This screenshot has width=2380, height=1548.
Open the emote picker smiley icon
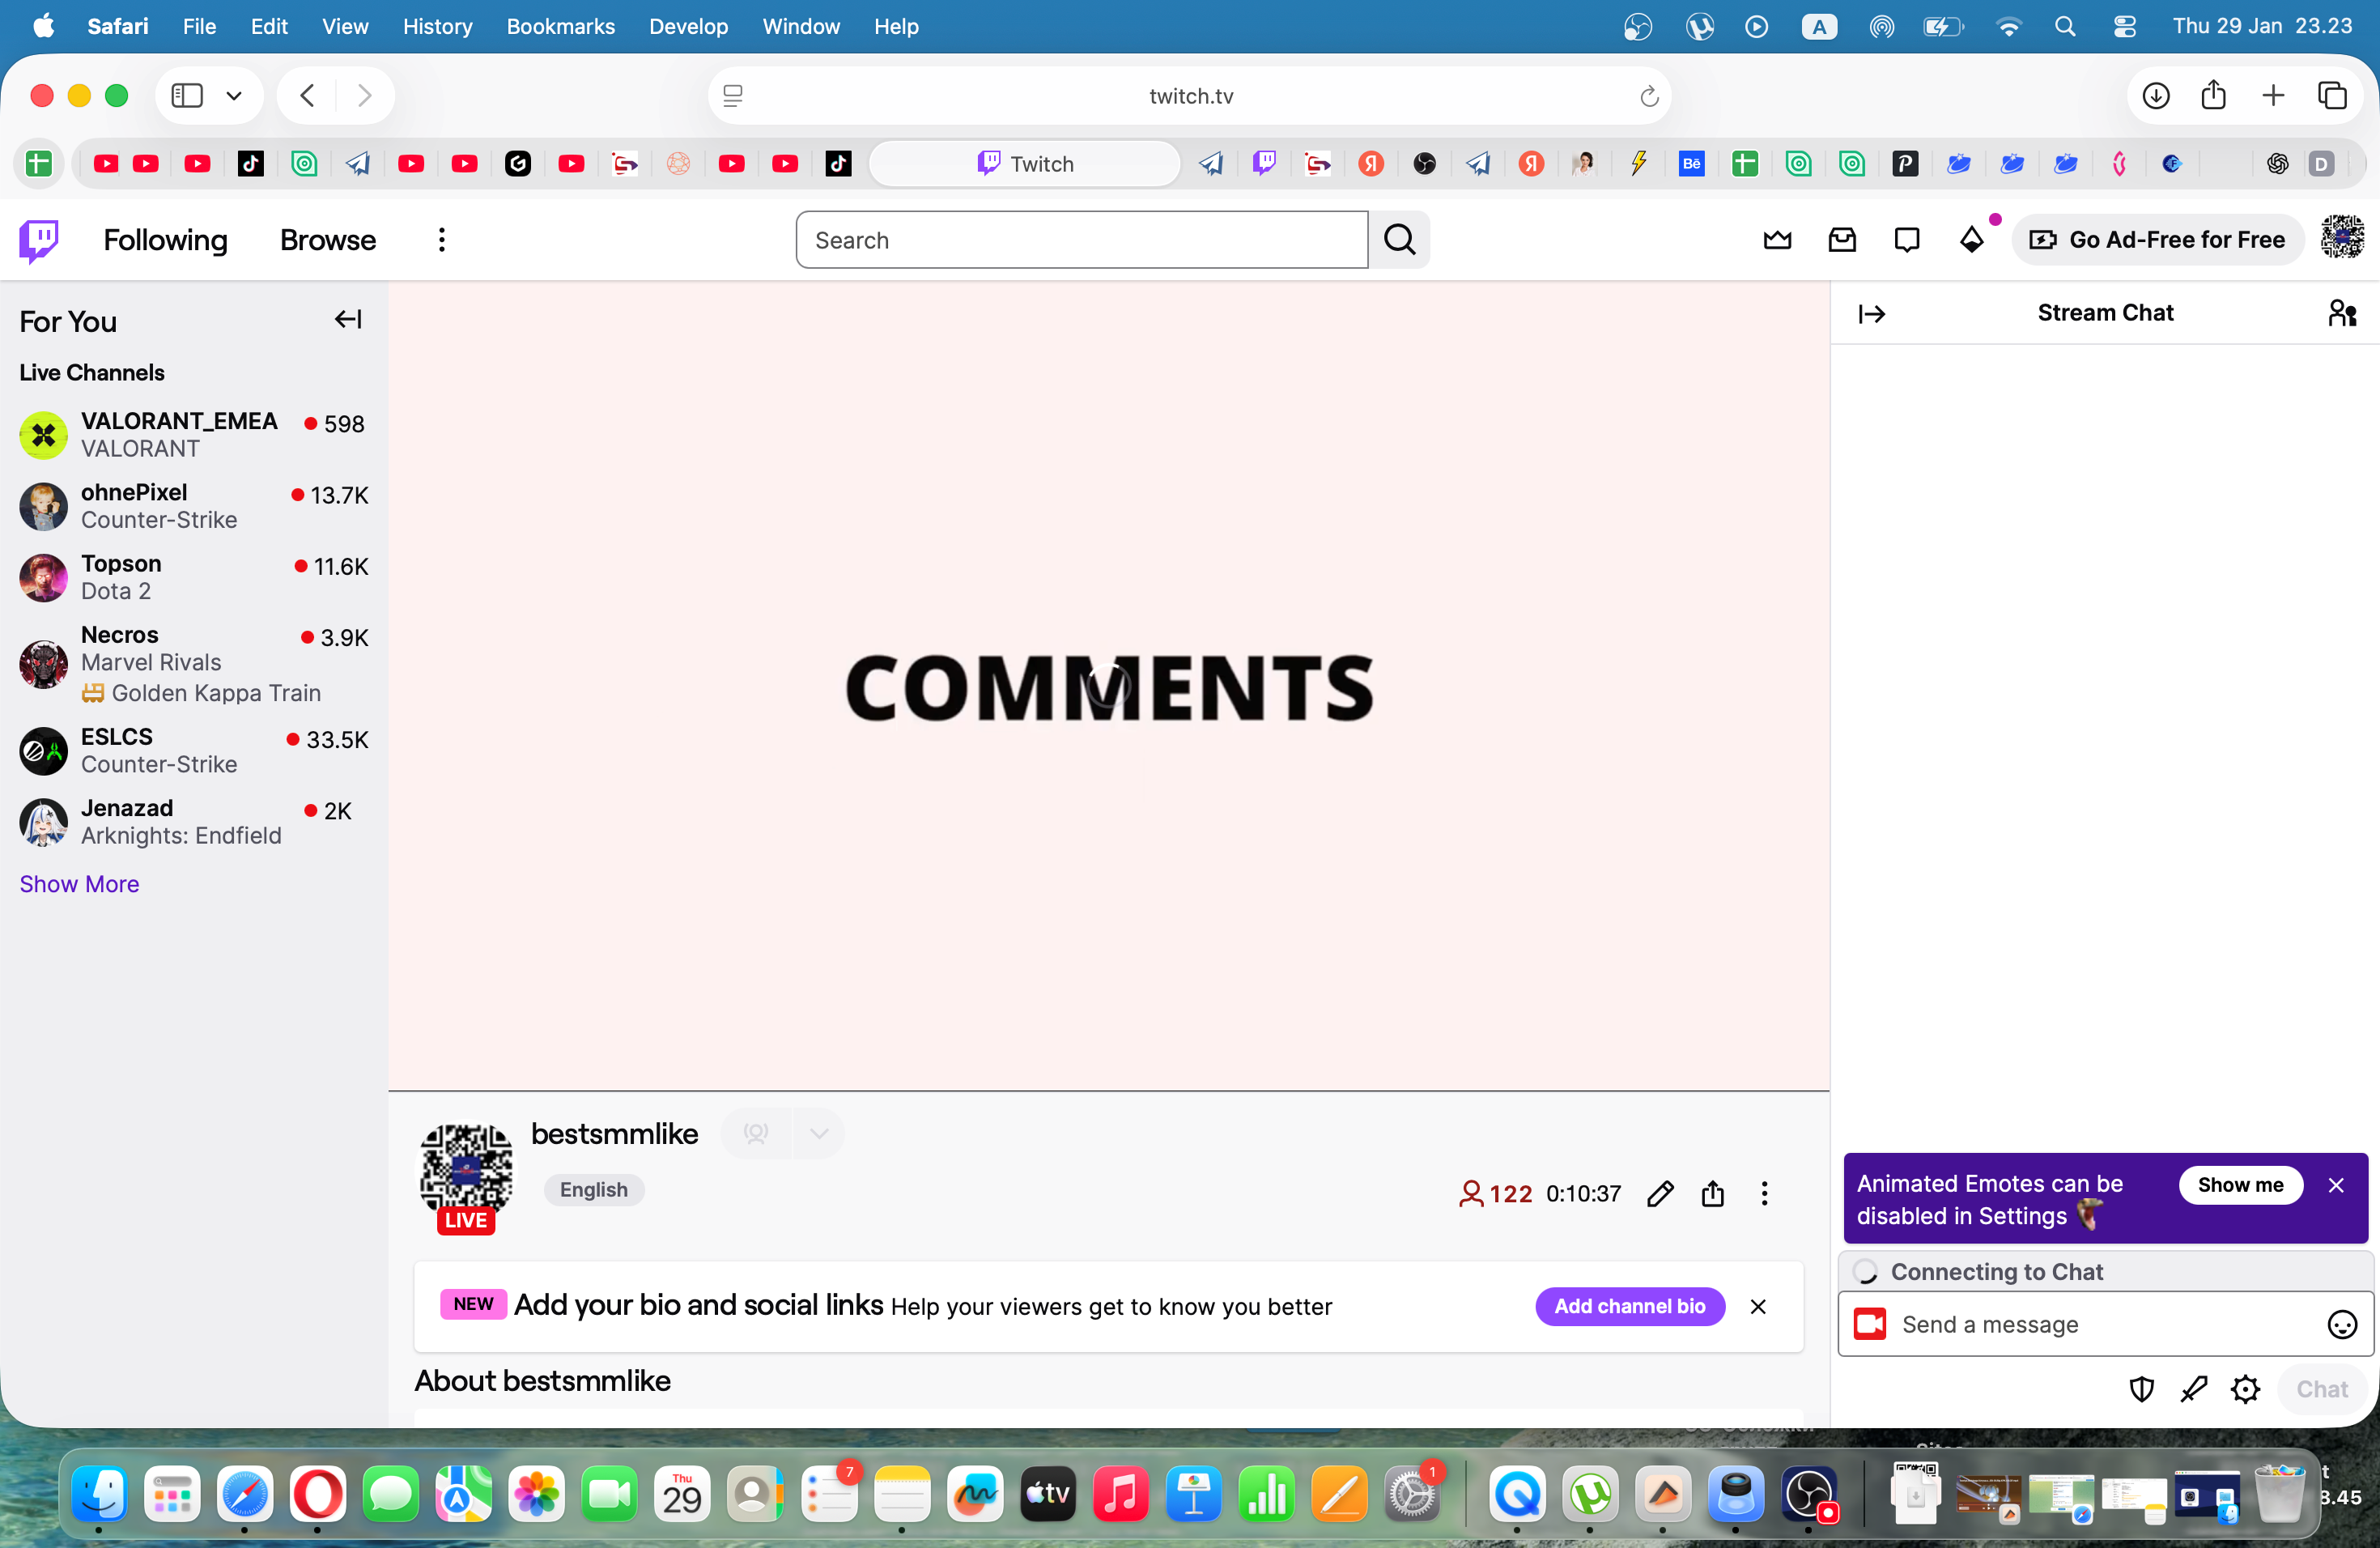click(2342, 1324)
